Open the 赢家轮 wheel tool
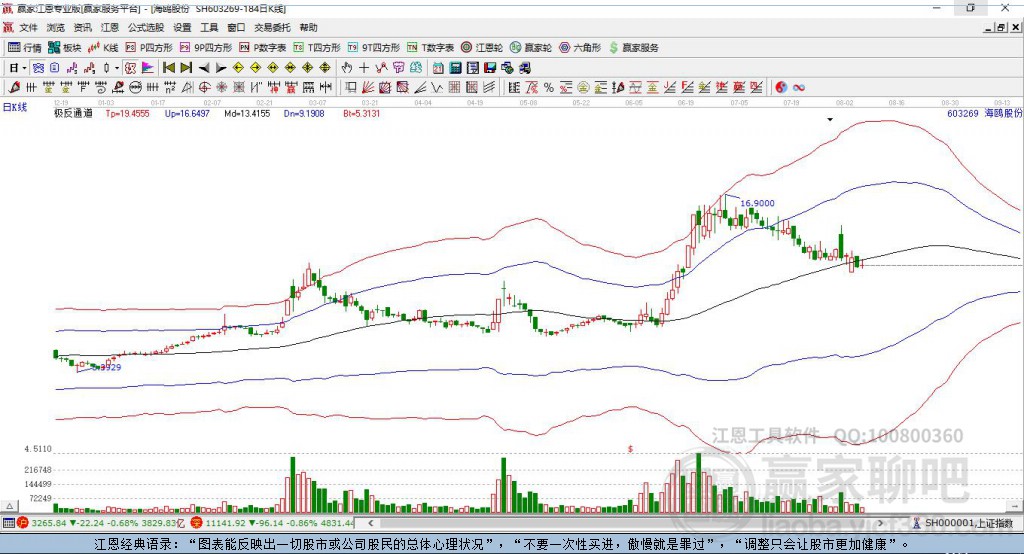 [x=531, y=48]
